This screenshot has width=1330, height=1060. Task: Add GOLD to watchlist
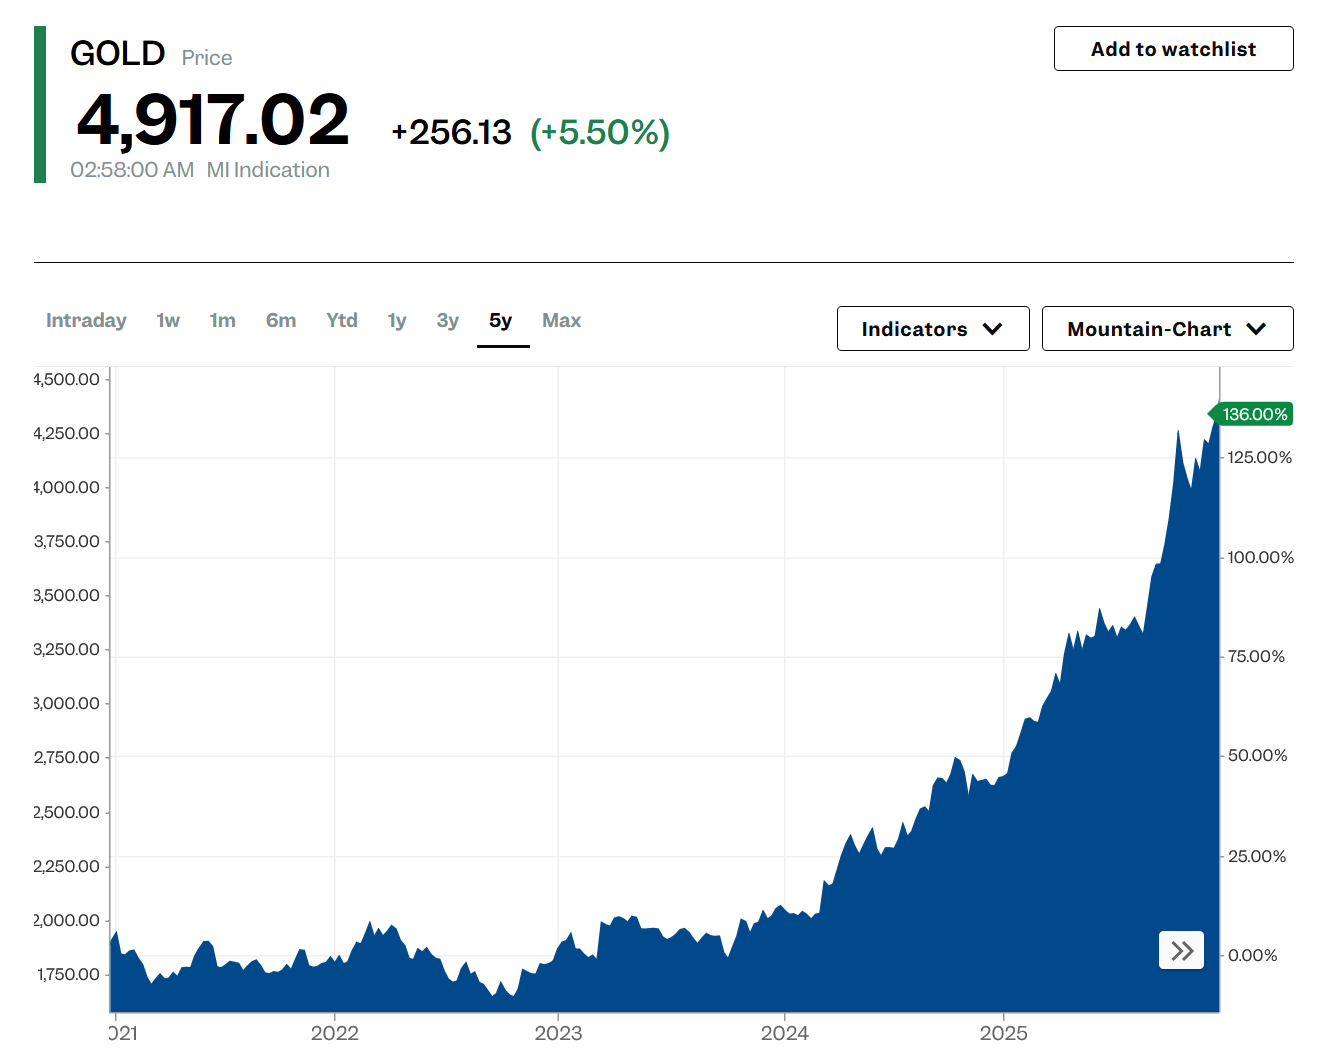point(1173,48)
